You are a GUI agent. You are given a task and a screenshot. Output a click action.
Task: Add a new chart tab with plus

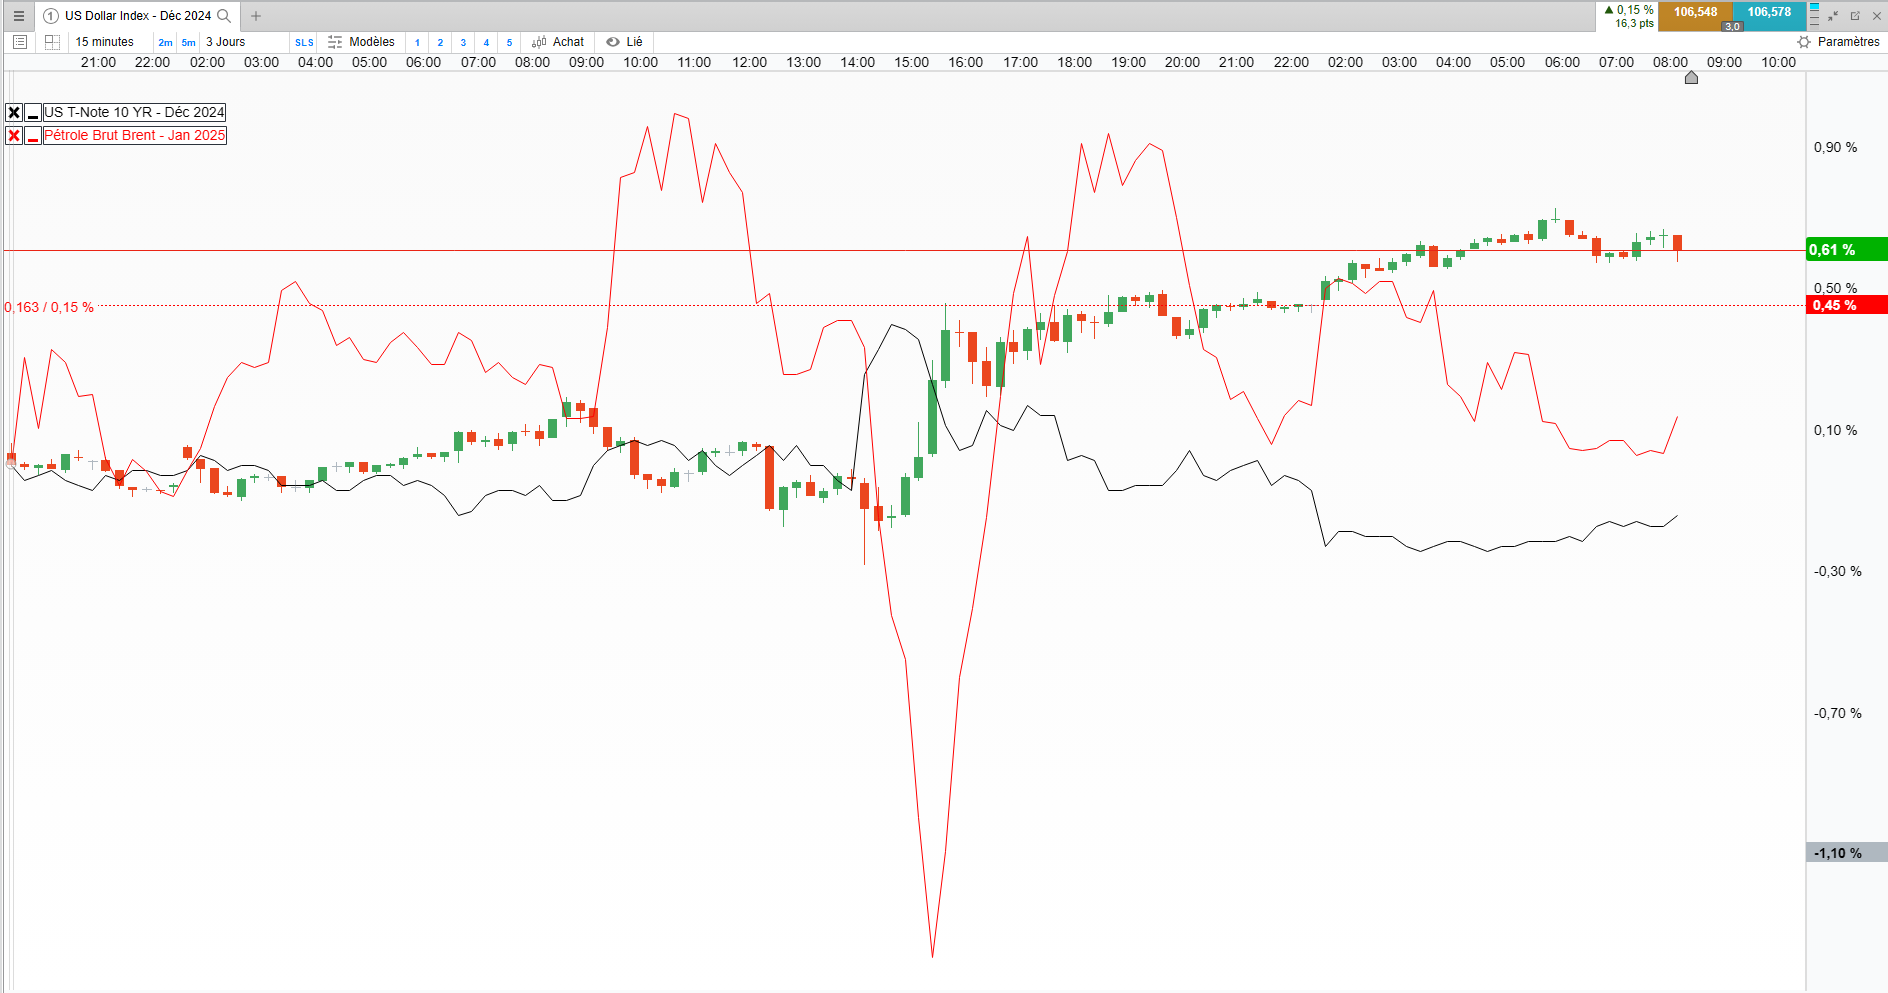(256, 16)
